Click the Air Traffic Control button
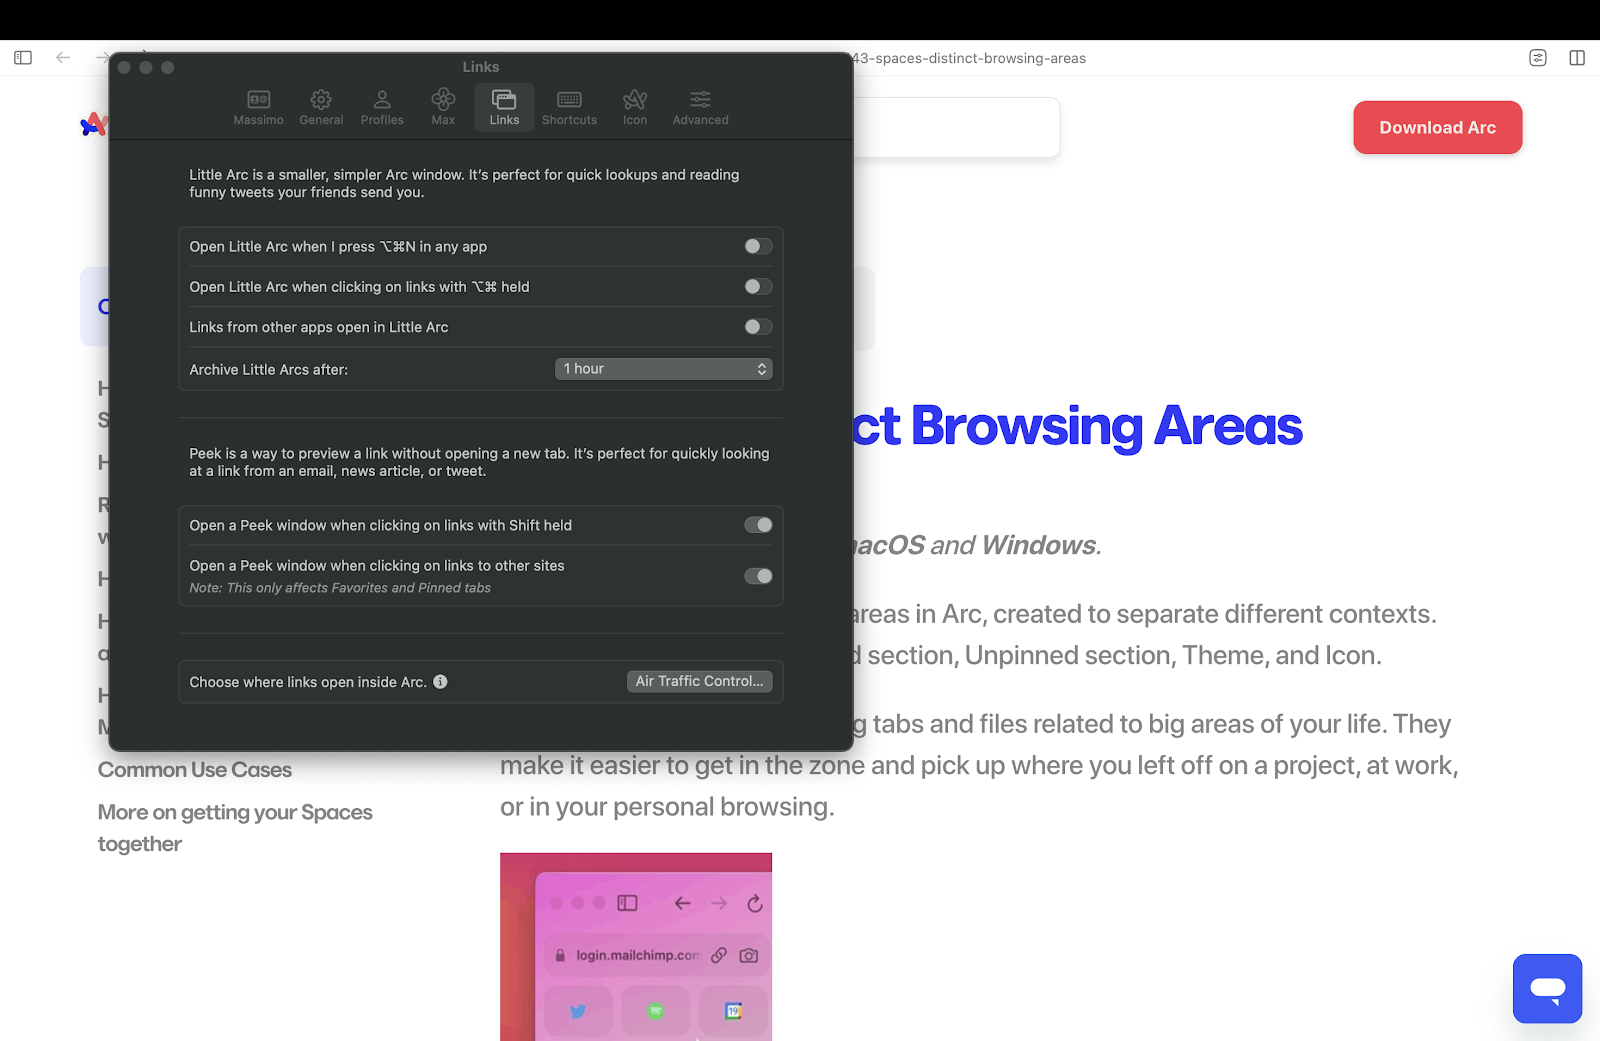Viewport: 1600px width, 1041px height. click(699, 681)
